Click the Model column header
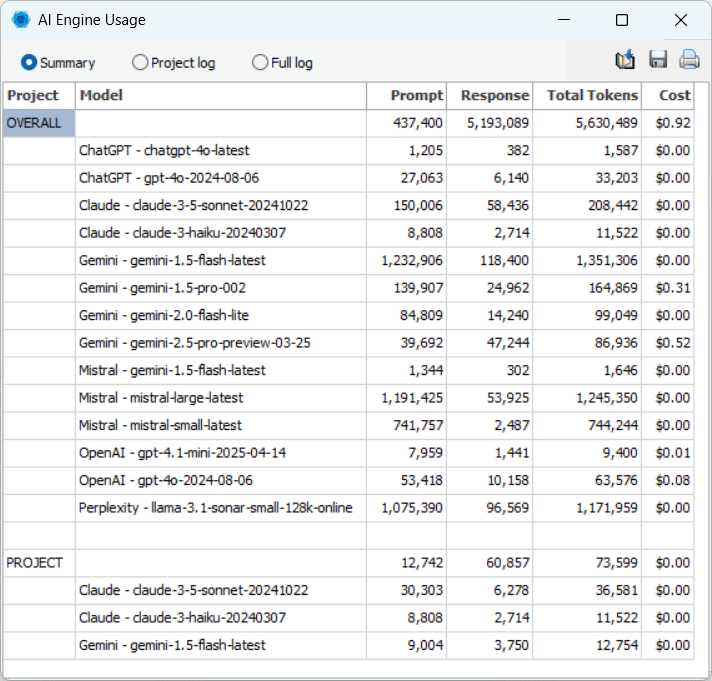The width and height of the screenshot is (712, 681). coord(221,95)
